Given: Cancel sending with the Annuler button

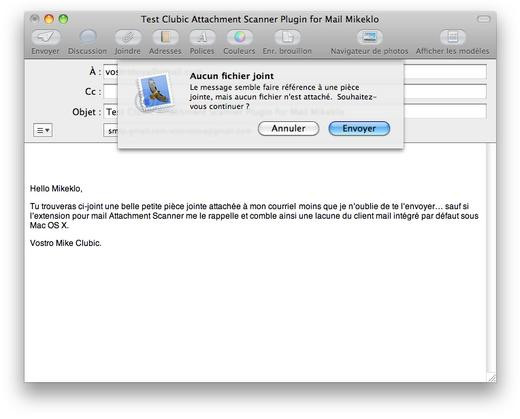Looking at the screenshot, I should point(288,129).
